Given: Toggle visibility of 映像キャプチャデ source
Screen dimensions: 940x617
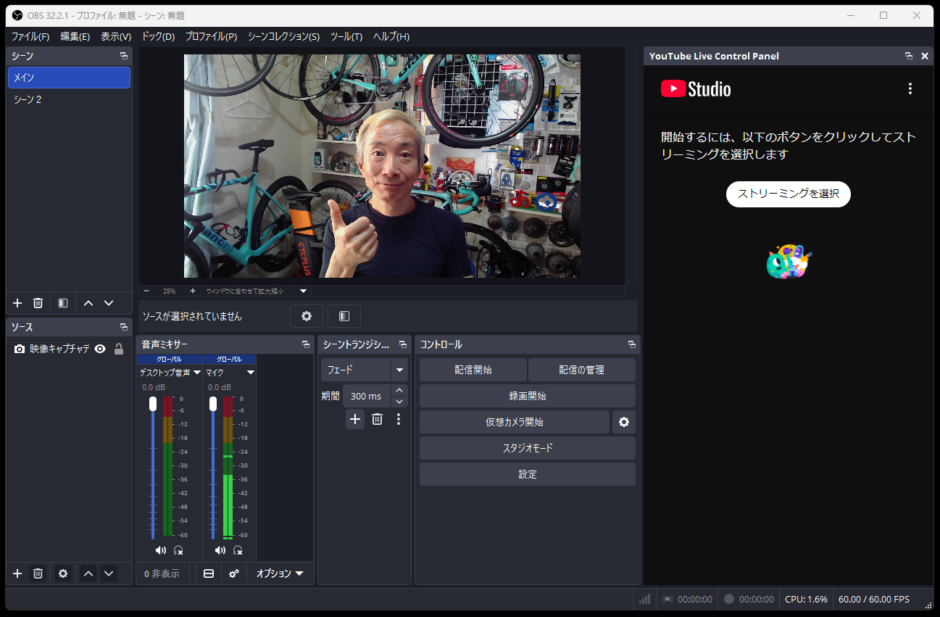Looking at the screenshot, I should (x=100, y=349).
